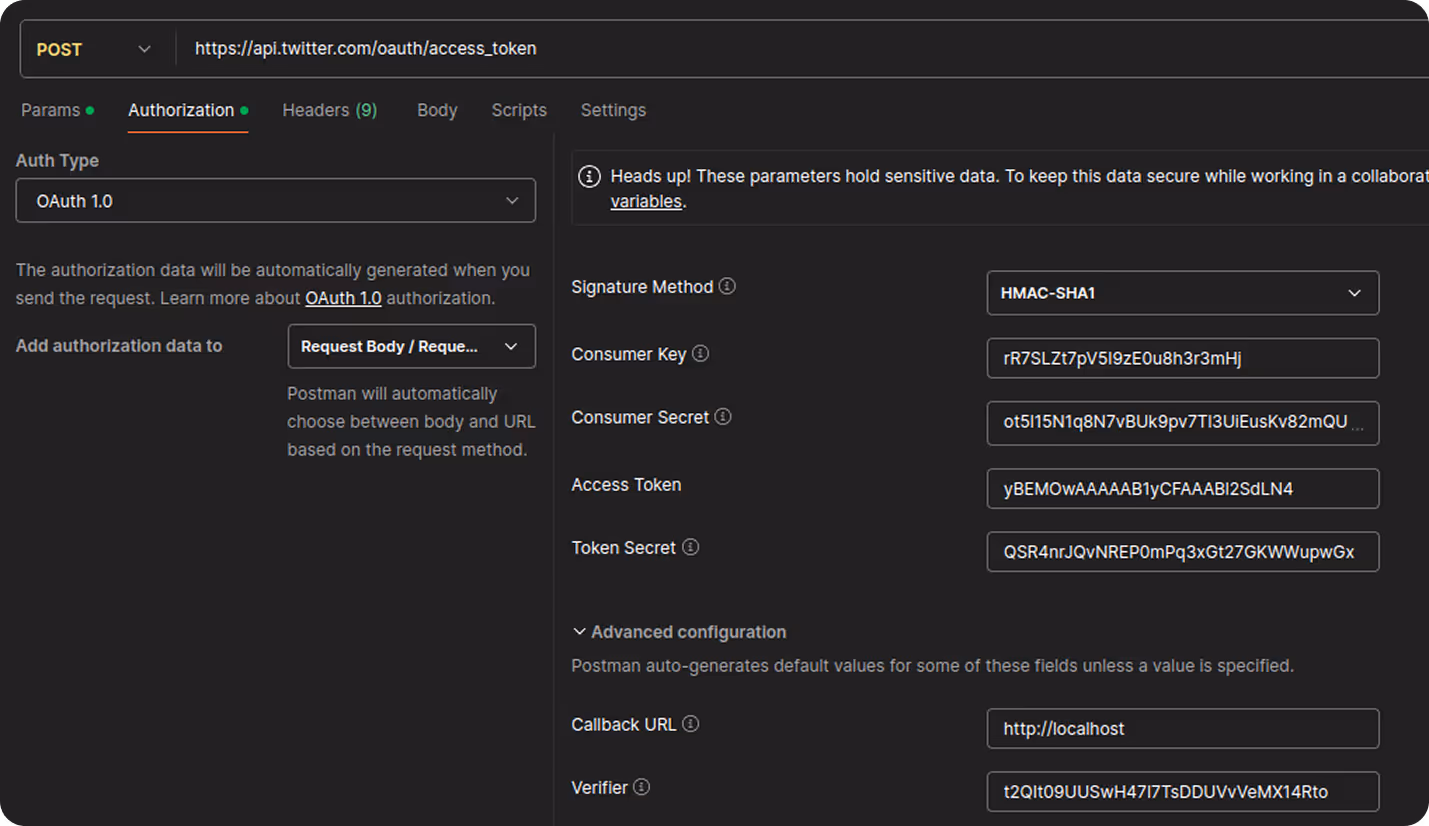The height and width of the screenshot is (826, 1429).
Task: Click the info icon next to Callback URL
Action: 690,724
